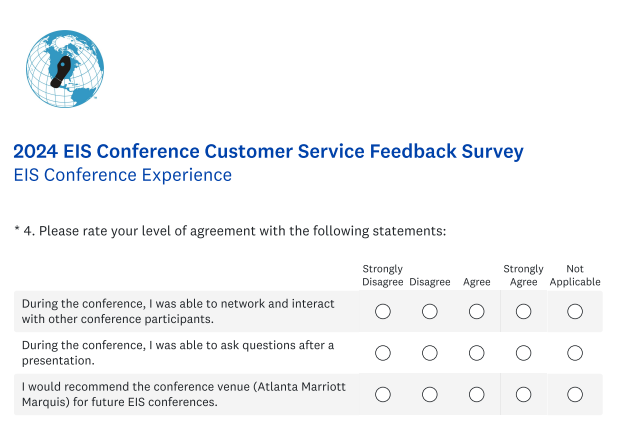Select Agree for recommending conference venue
This screenshot has height=426, width=622.
click(x=476, y=394)
